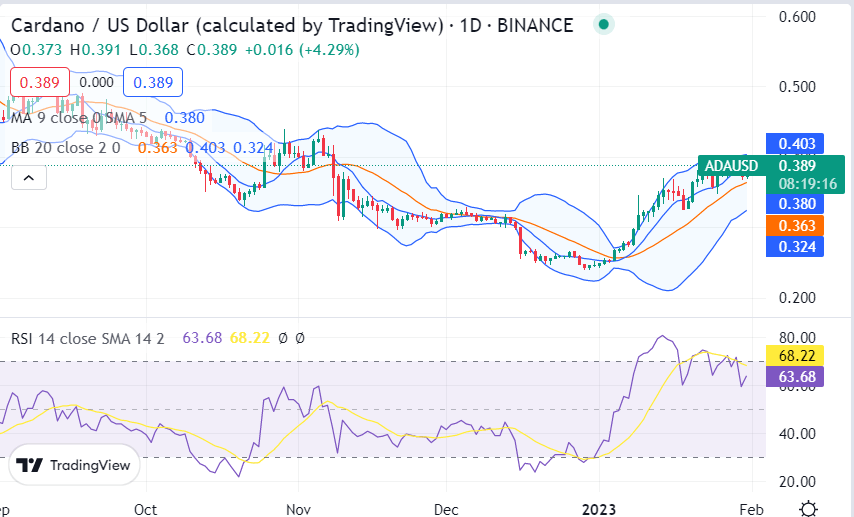Click the 0.200 price scale value

click(x=797, y=297)
